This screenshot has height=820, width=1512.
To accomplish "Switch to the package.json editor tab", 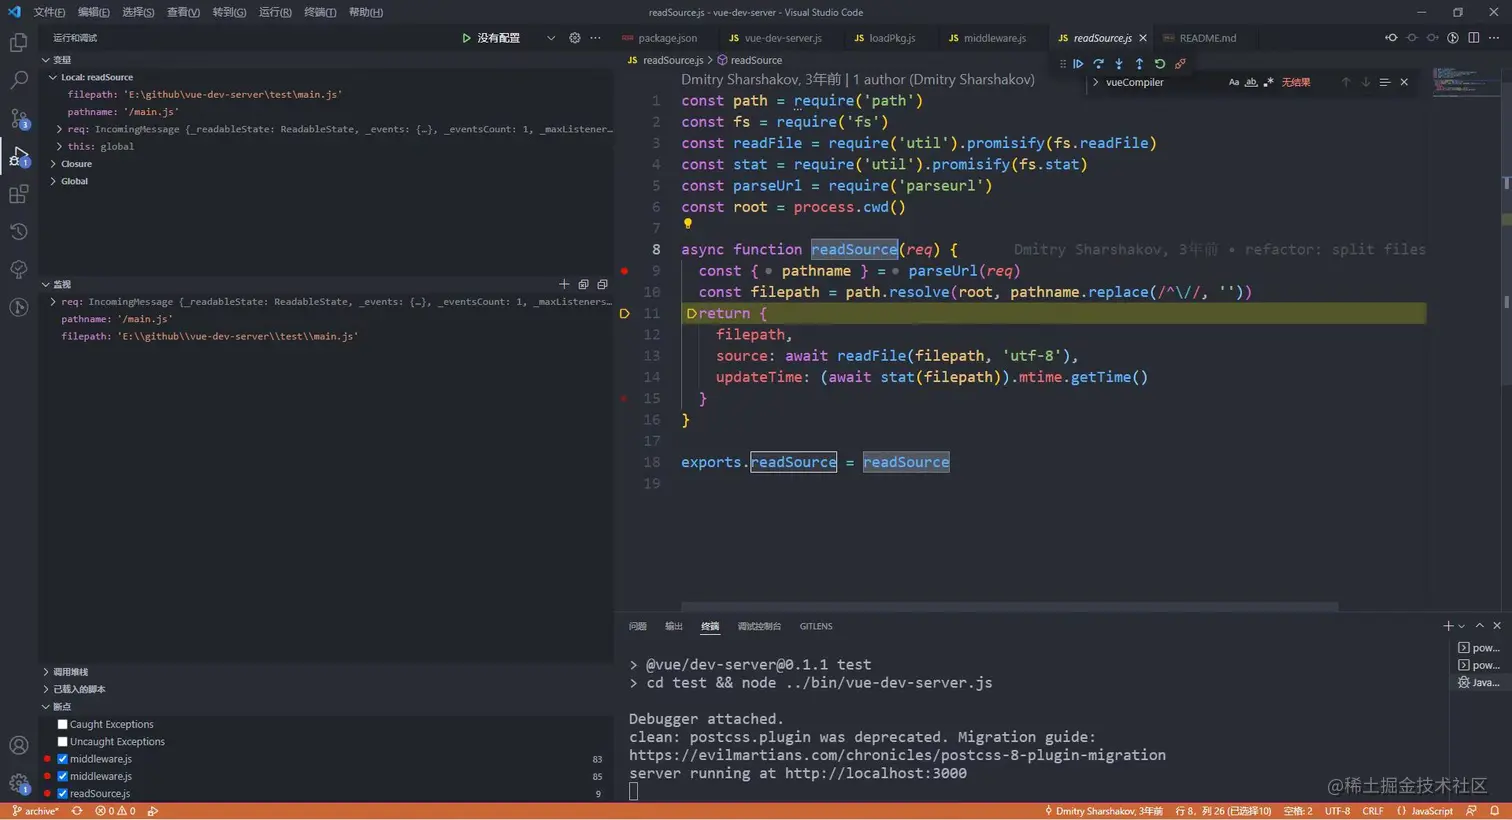I will pyautogui.click(x=660, y=38).
